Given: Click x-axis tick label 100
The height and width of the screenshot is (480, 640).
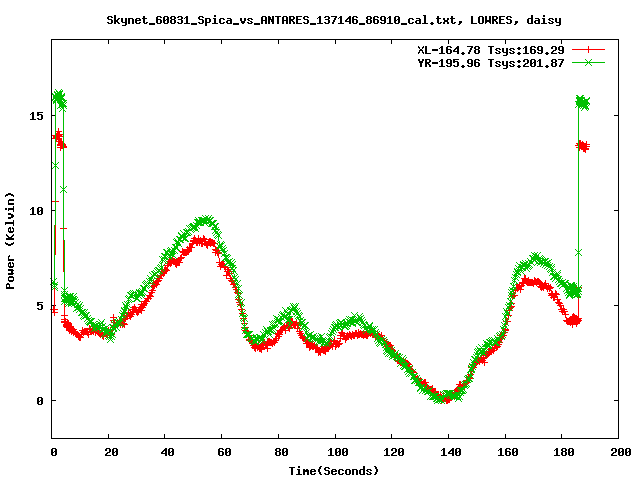Looking at the screenshot, I should pos(338,452).
